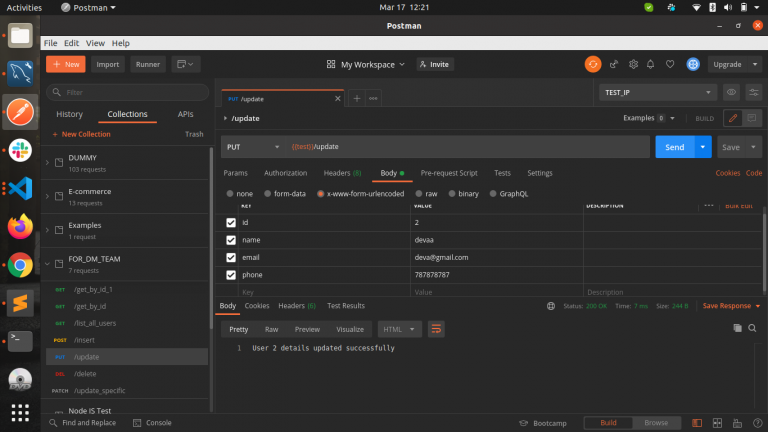The height and width of the screenshot is (432, 768).
Task: Uncheck the phone parameter checkbox
Action: (x=231, y=275)
